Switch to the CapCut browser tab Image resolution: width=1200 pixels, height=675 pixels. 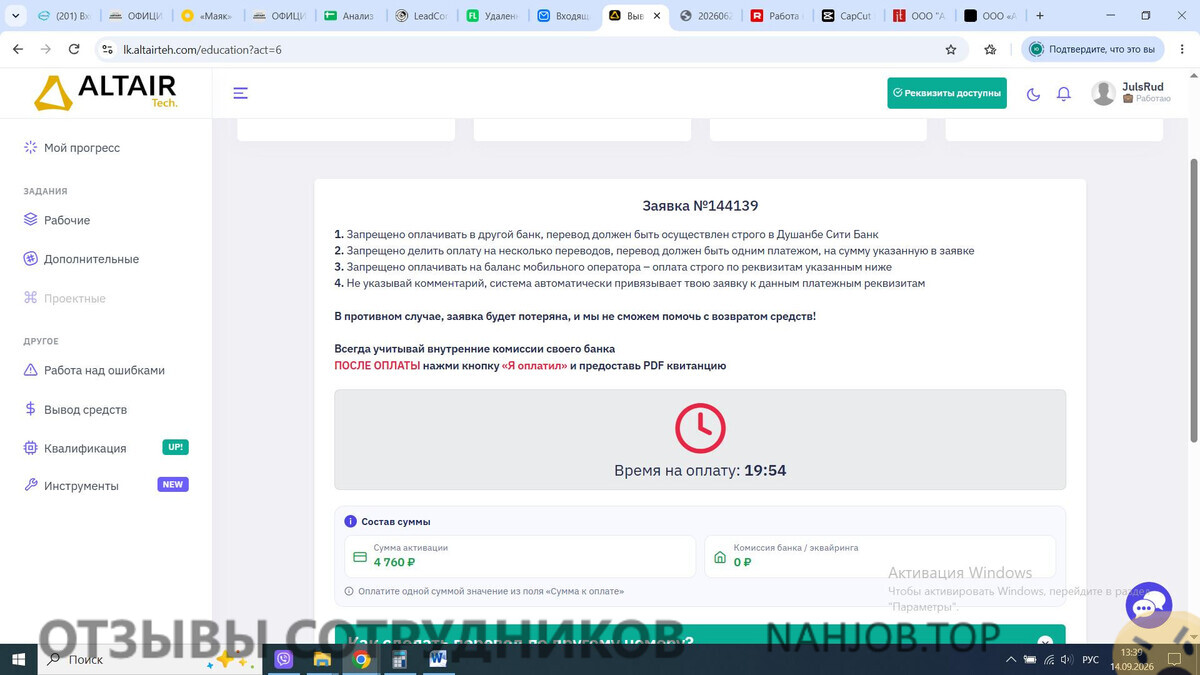click(847, 16)
